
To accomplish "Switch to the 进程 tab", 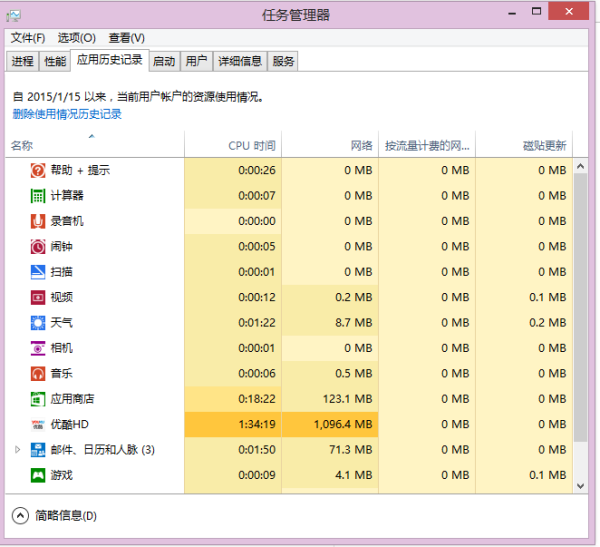I will click(x=22, y=61).
